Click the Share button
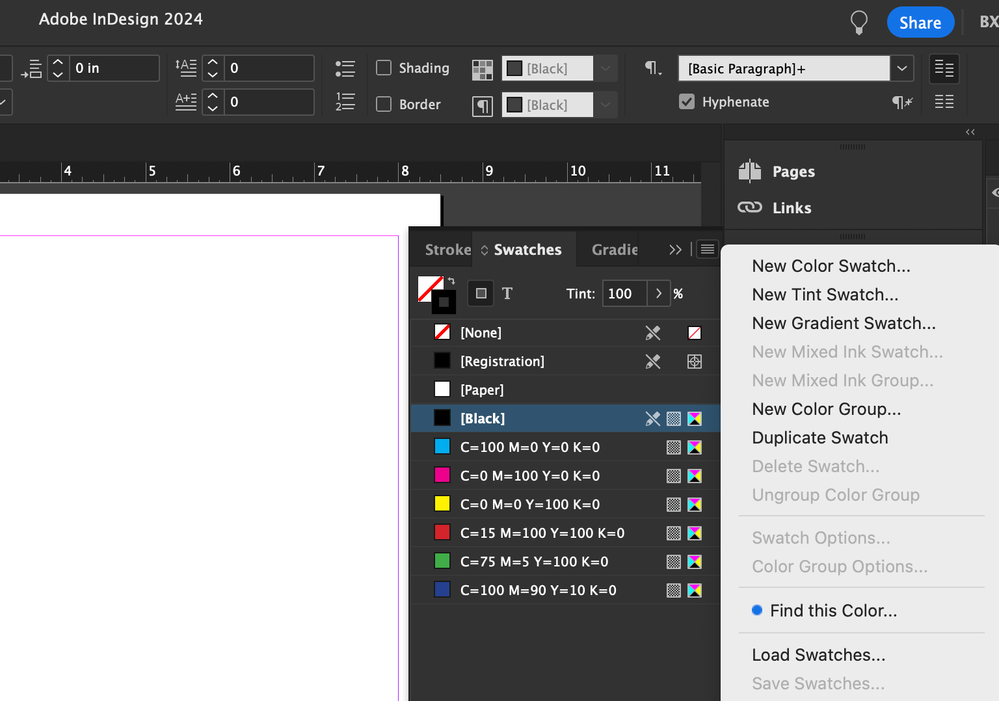This screenshot has height=701, width=999. pos(919,21)
